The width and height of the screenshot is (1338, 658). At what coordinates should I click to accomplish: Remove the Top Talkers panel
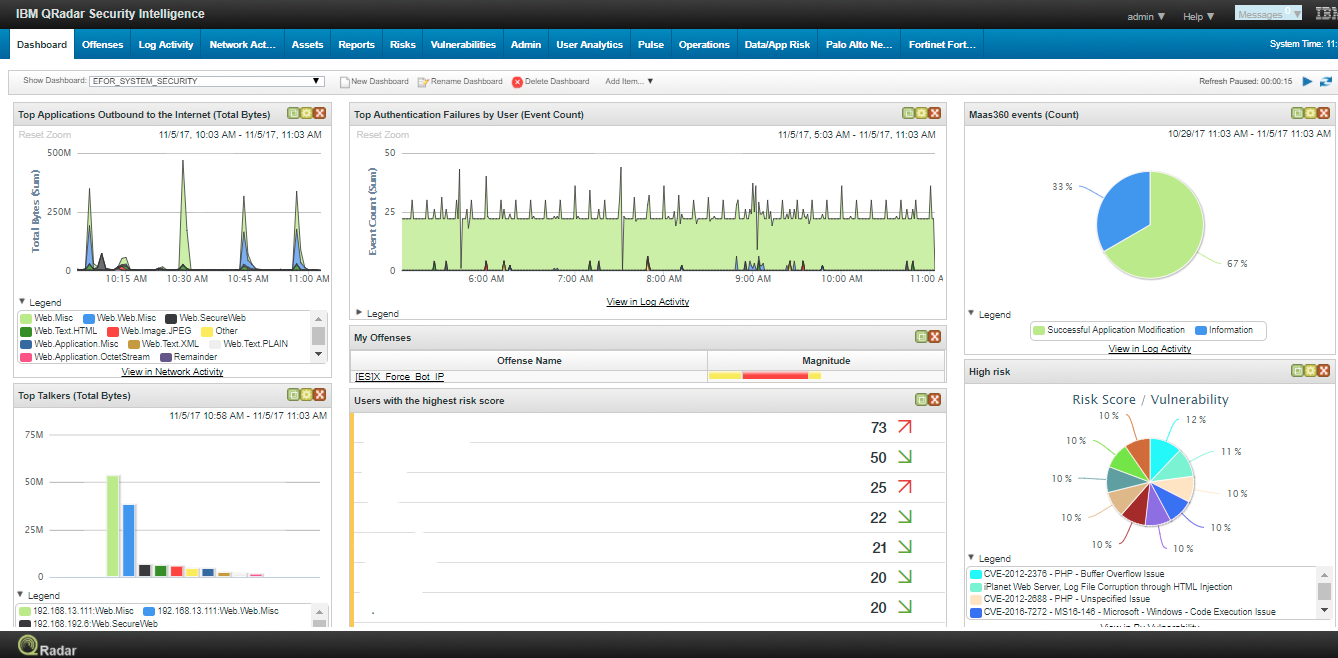pos(319,395)
